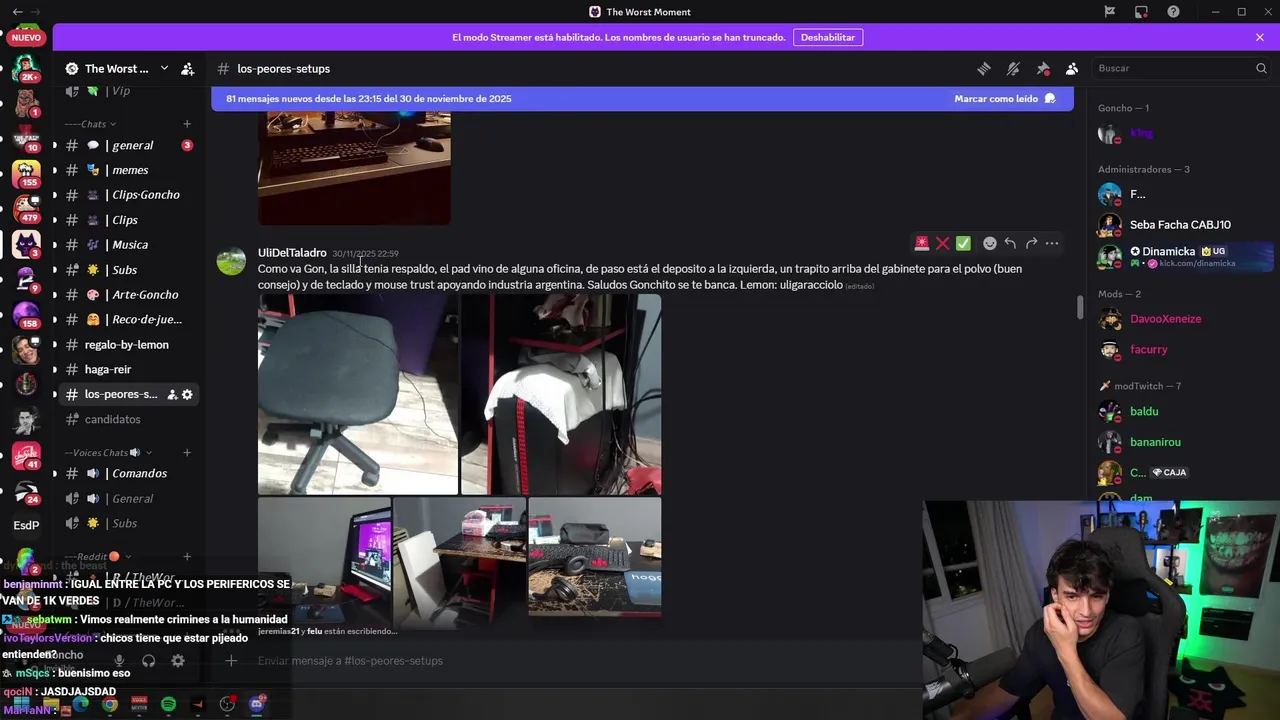The height and width of the screenshot is (720, 1280).
Task: Open Spotify from the taskbar
Action: point(168,704)
